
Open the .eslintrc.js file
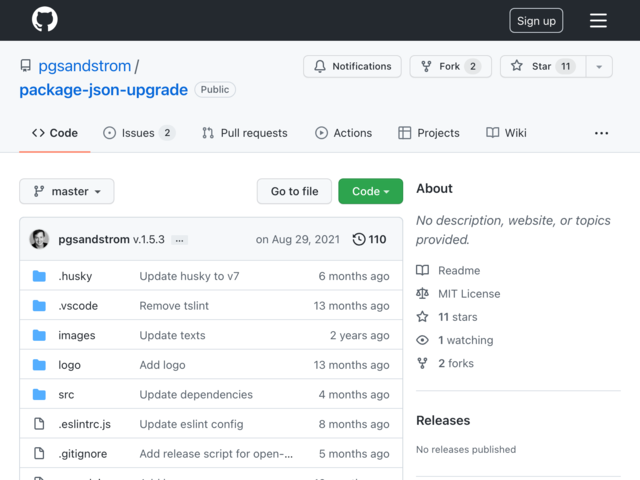[84, 424]
